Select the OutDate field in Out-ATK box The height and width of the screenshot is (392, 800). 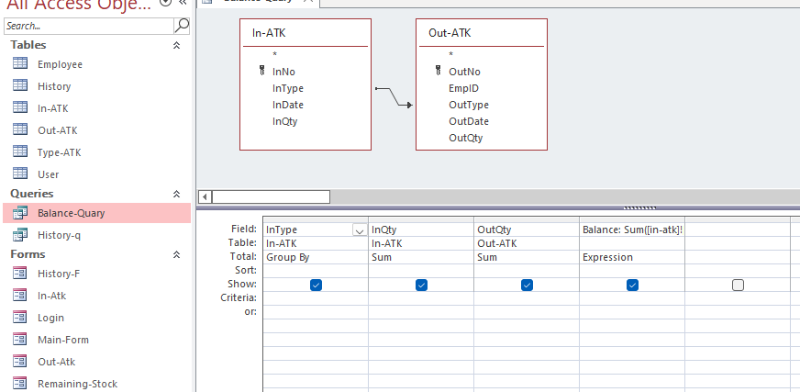tap(469, 121)
